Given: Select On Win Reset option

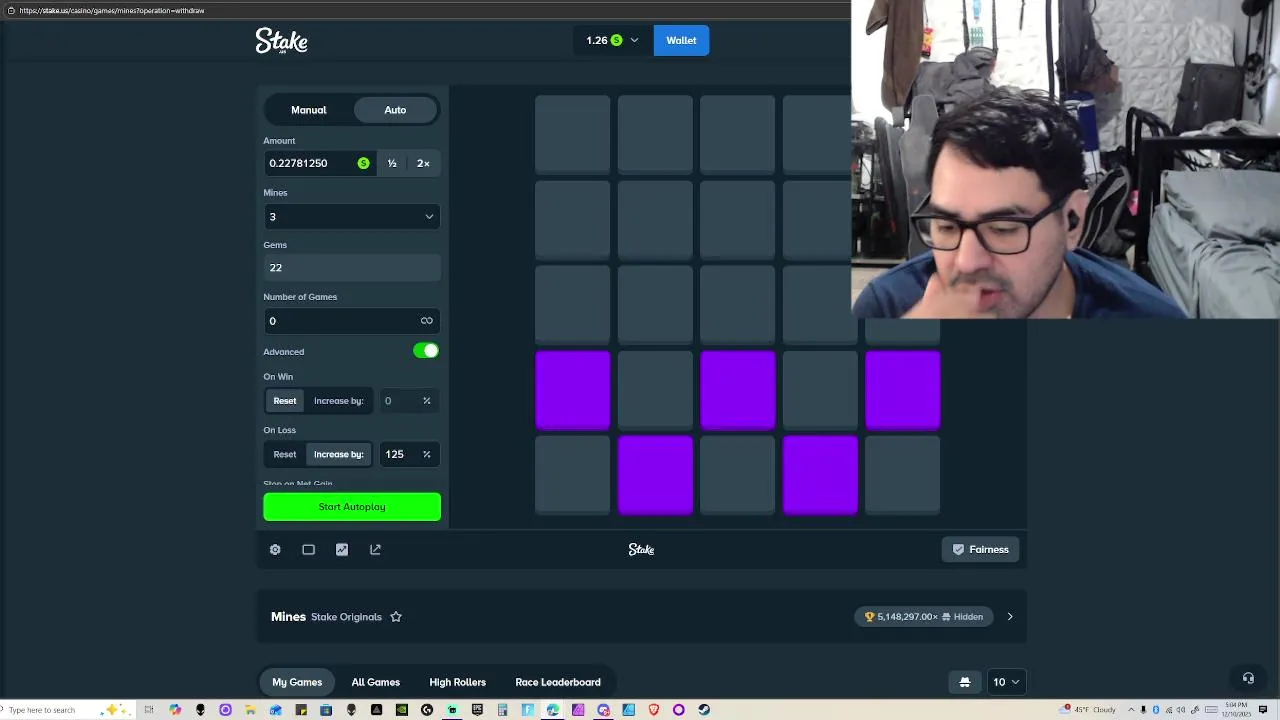Looking at the screenshot, I should (x=285, y=401).
